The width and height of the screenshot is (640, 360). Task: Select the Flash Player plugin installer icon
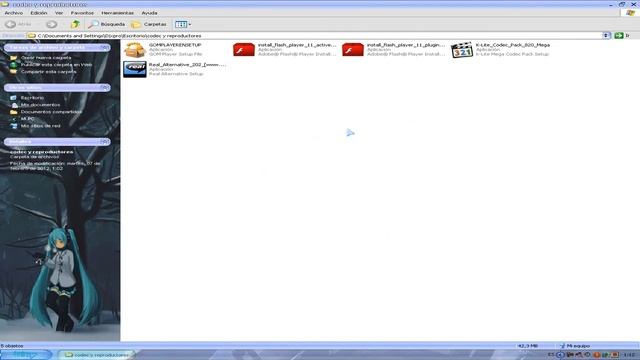[353, 49]
